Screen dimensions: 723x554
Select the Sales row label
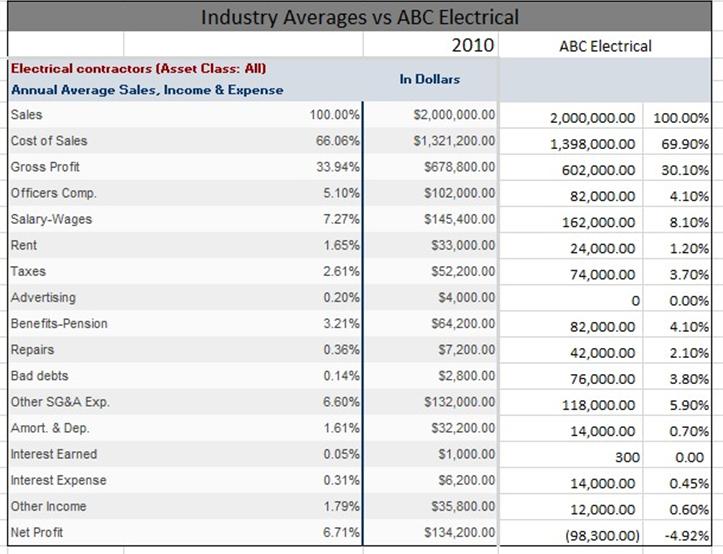click(26, 114)
